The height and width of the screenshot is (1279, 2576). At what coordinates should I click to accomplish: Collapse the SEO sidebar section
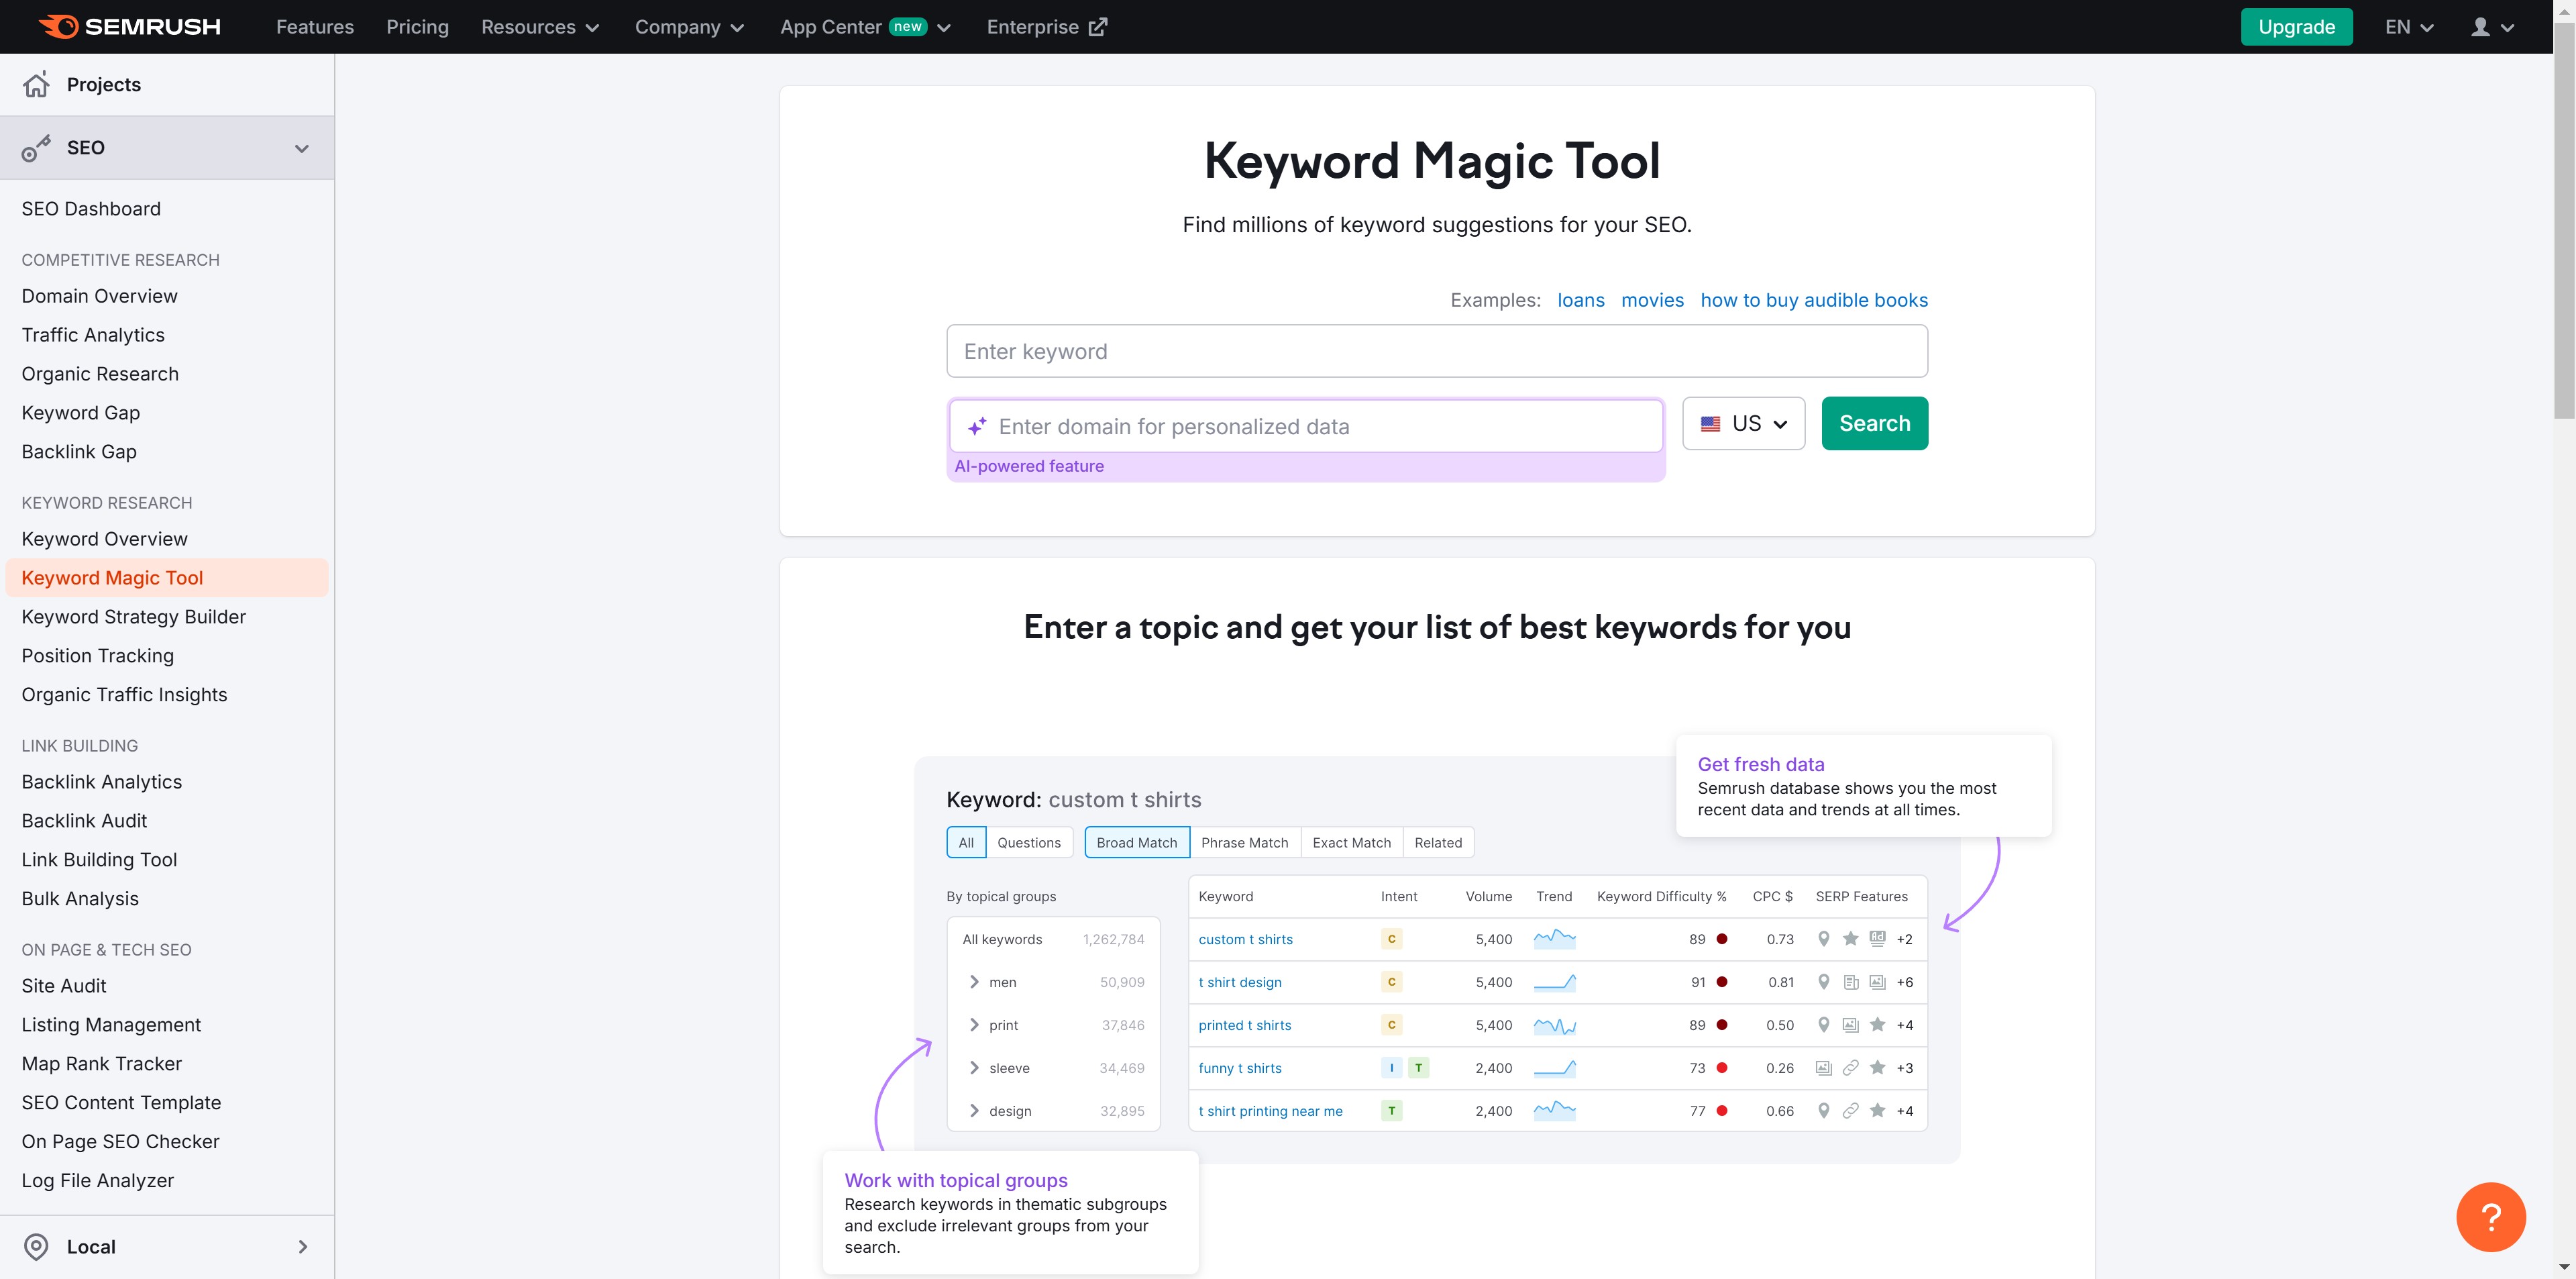pos(301,148)
